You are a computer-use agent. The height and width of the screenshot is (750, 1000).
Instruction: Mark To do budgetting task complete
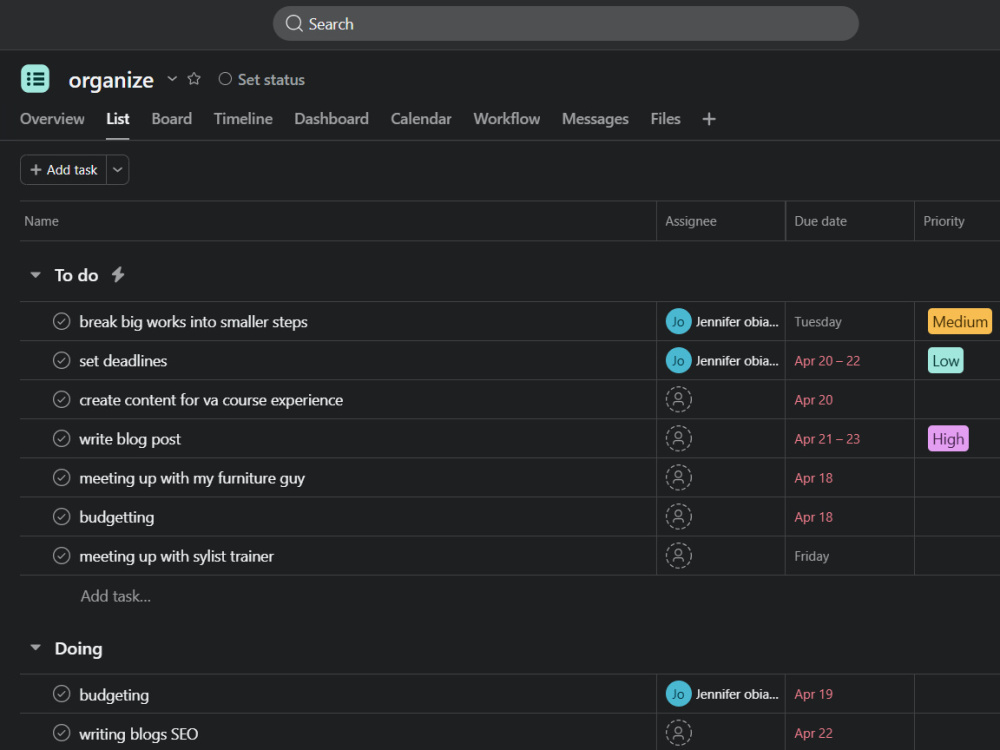pos(61,517)
